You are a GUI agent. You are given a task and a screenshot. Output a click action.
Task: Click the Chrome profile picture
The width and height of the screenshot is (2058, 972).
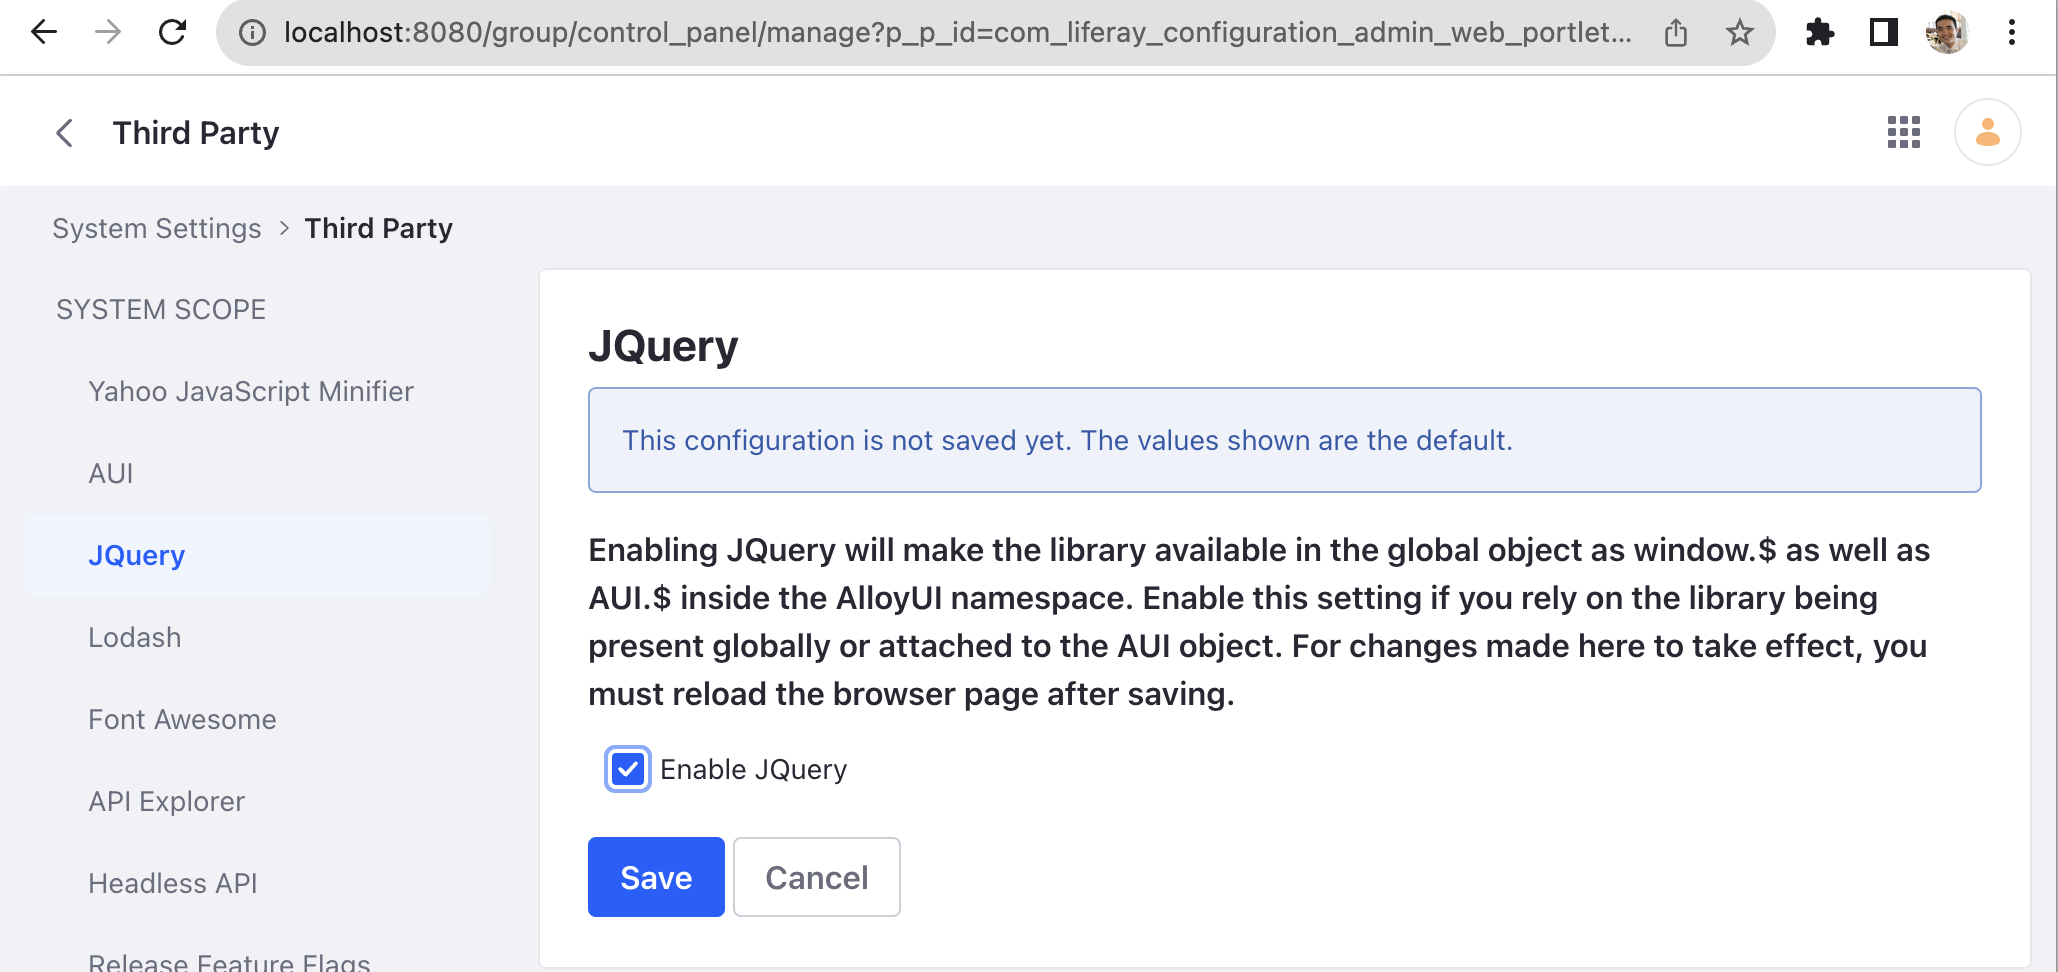pos(1947,33)
